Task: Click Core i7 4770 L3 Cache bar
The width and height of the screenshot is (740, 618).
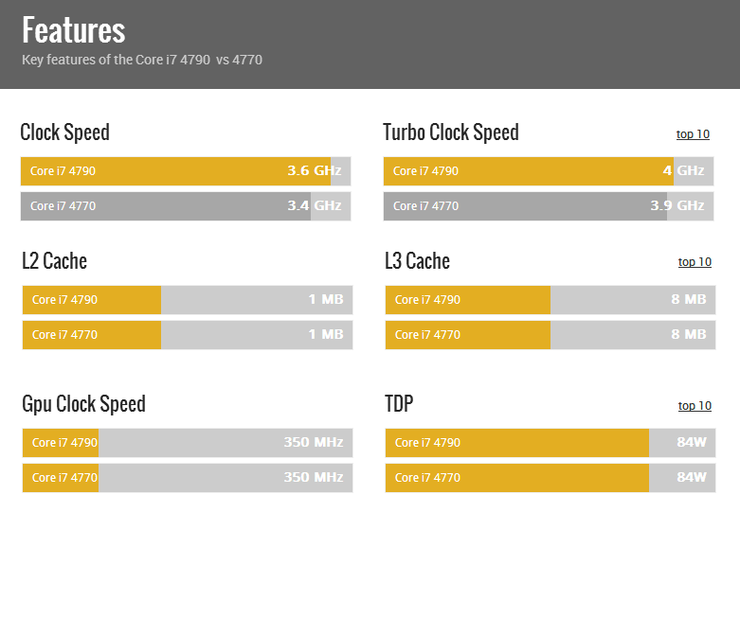Action: coord(550,335)
